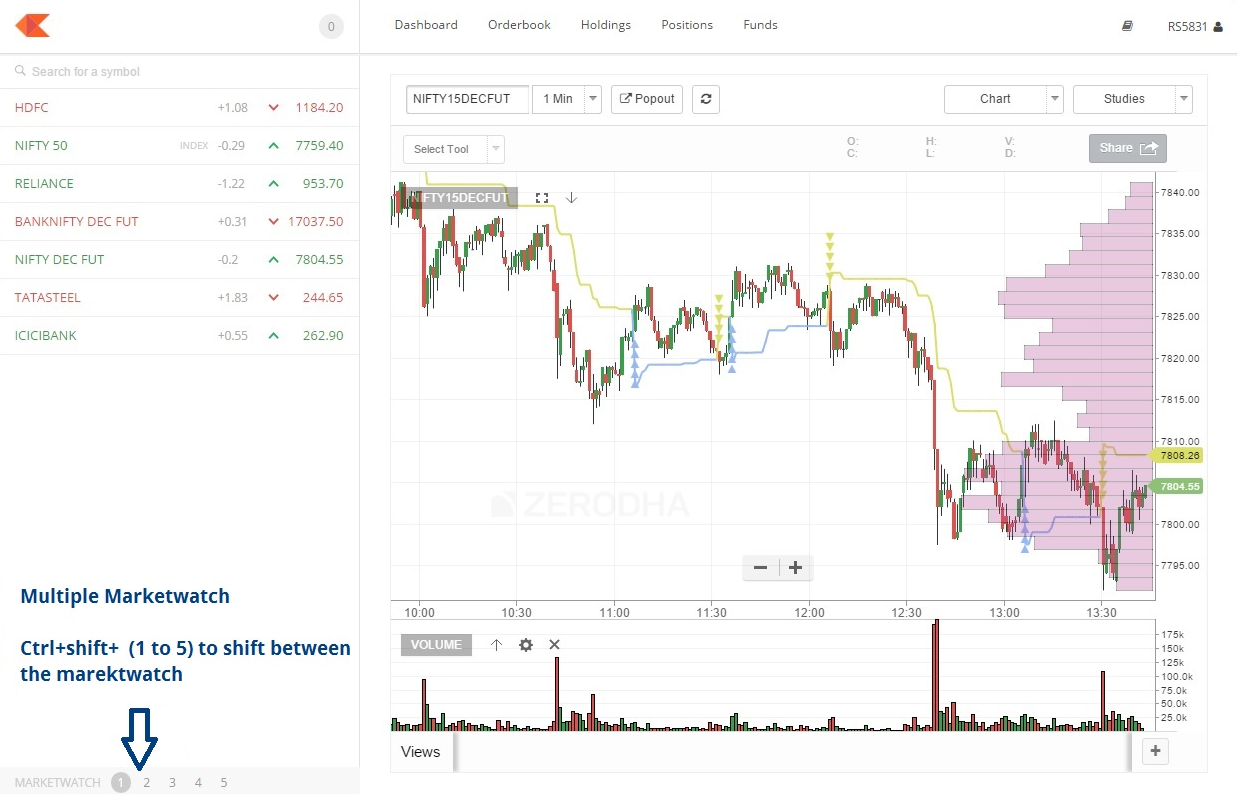Click the RELIANCE green up chevron
The width and height of the screenshot is (1253, 801).
coord(273,184)
